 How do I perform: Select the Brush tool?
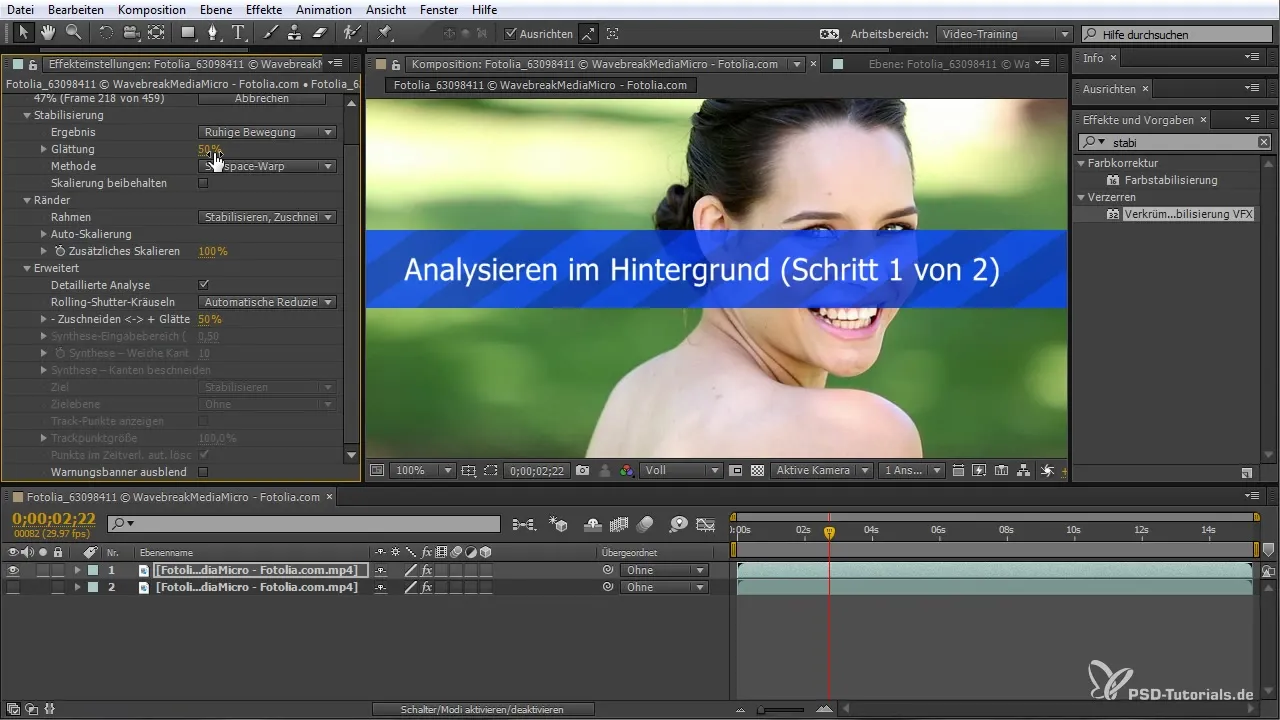click(x=272, y=33)
